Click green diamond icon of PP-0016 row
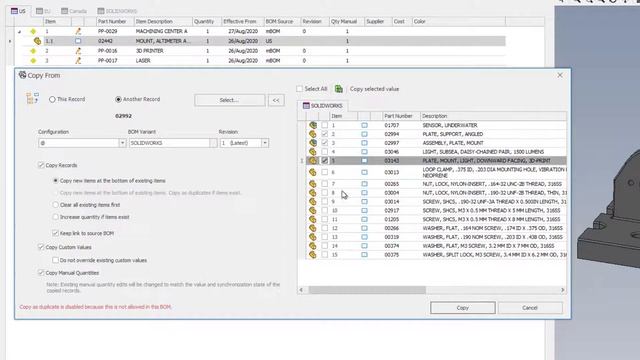The width and height of the screenshot is (640, 360). (x=33, y=51)
